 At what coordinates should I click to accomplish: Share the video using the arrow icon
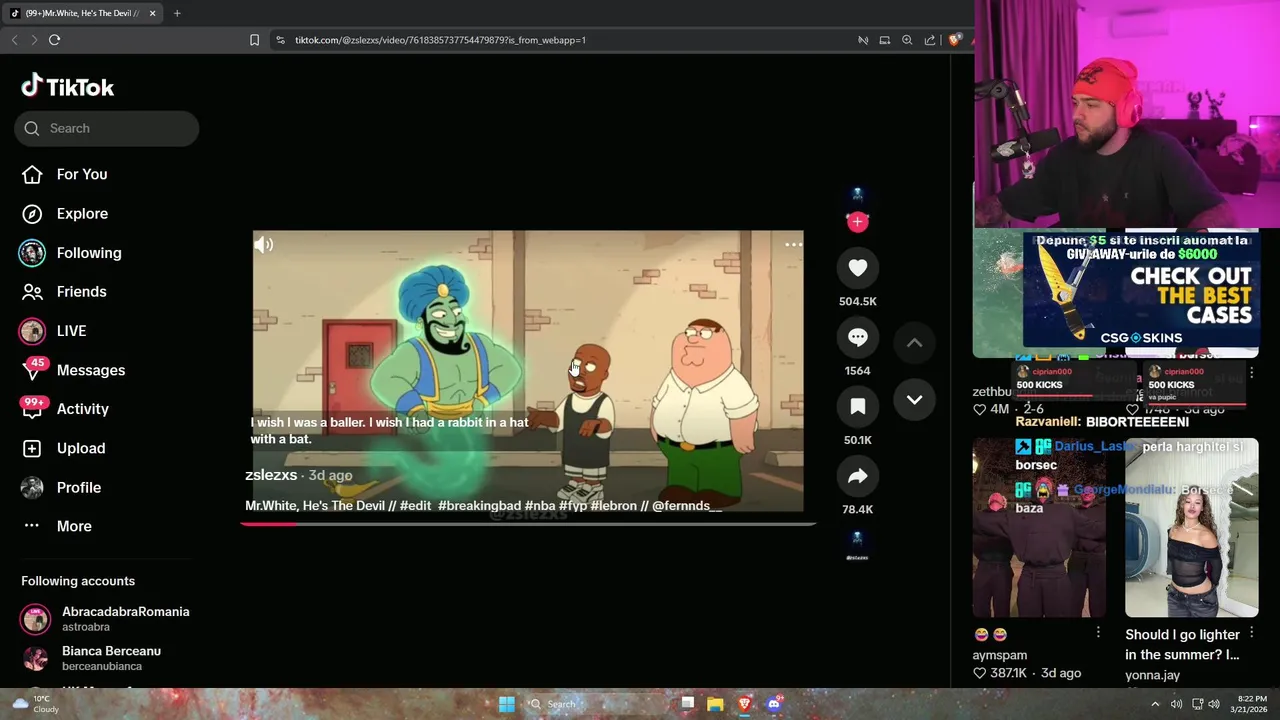[857, 477]
